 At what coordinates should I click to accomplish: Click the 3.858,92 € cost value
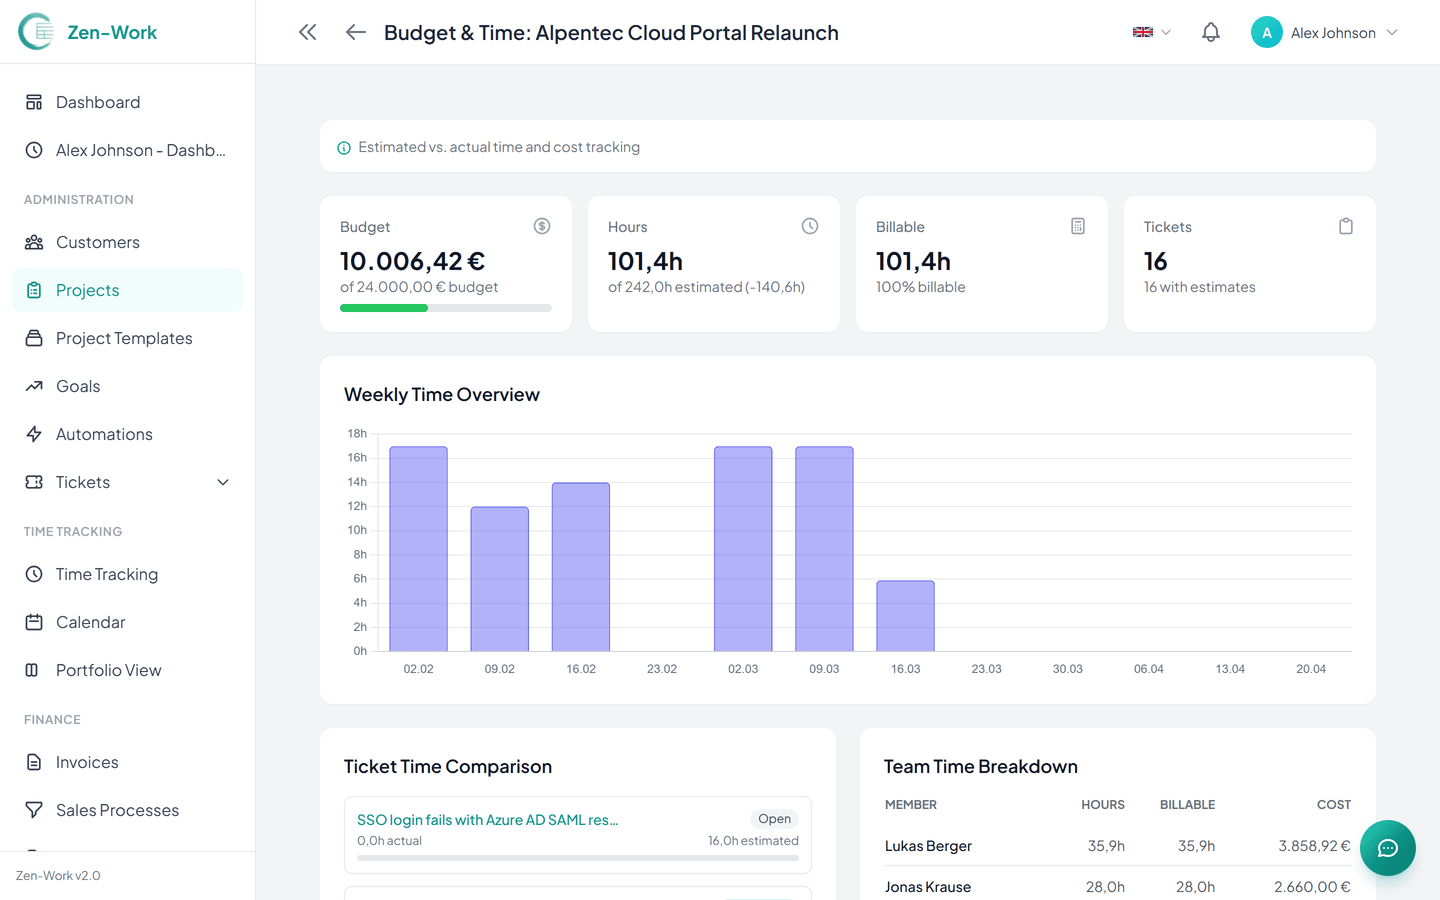(1314, 846)
